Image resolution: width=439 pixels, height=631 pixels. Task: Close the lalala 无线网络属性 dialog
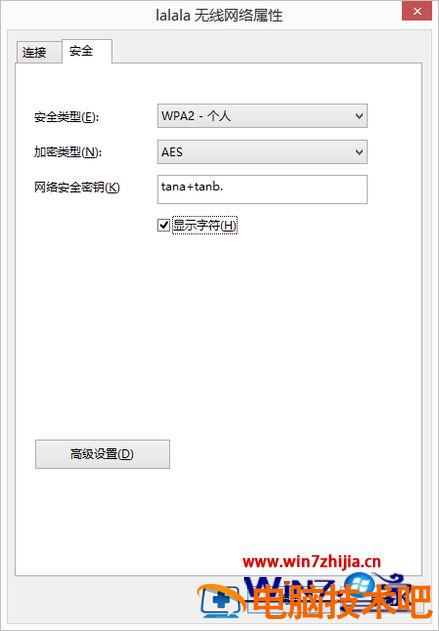point(417,11)
